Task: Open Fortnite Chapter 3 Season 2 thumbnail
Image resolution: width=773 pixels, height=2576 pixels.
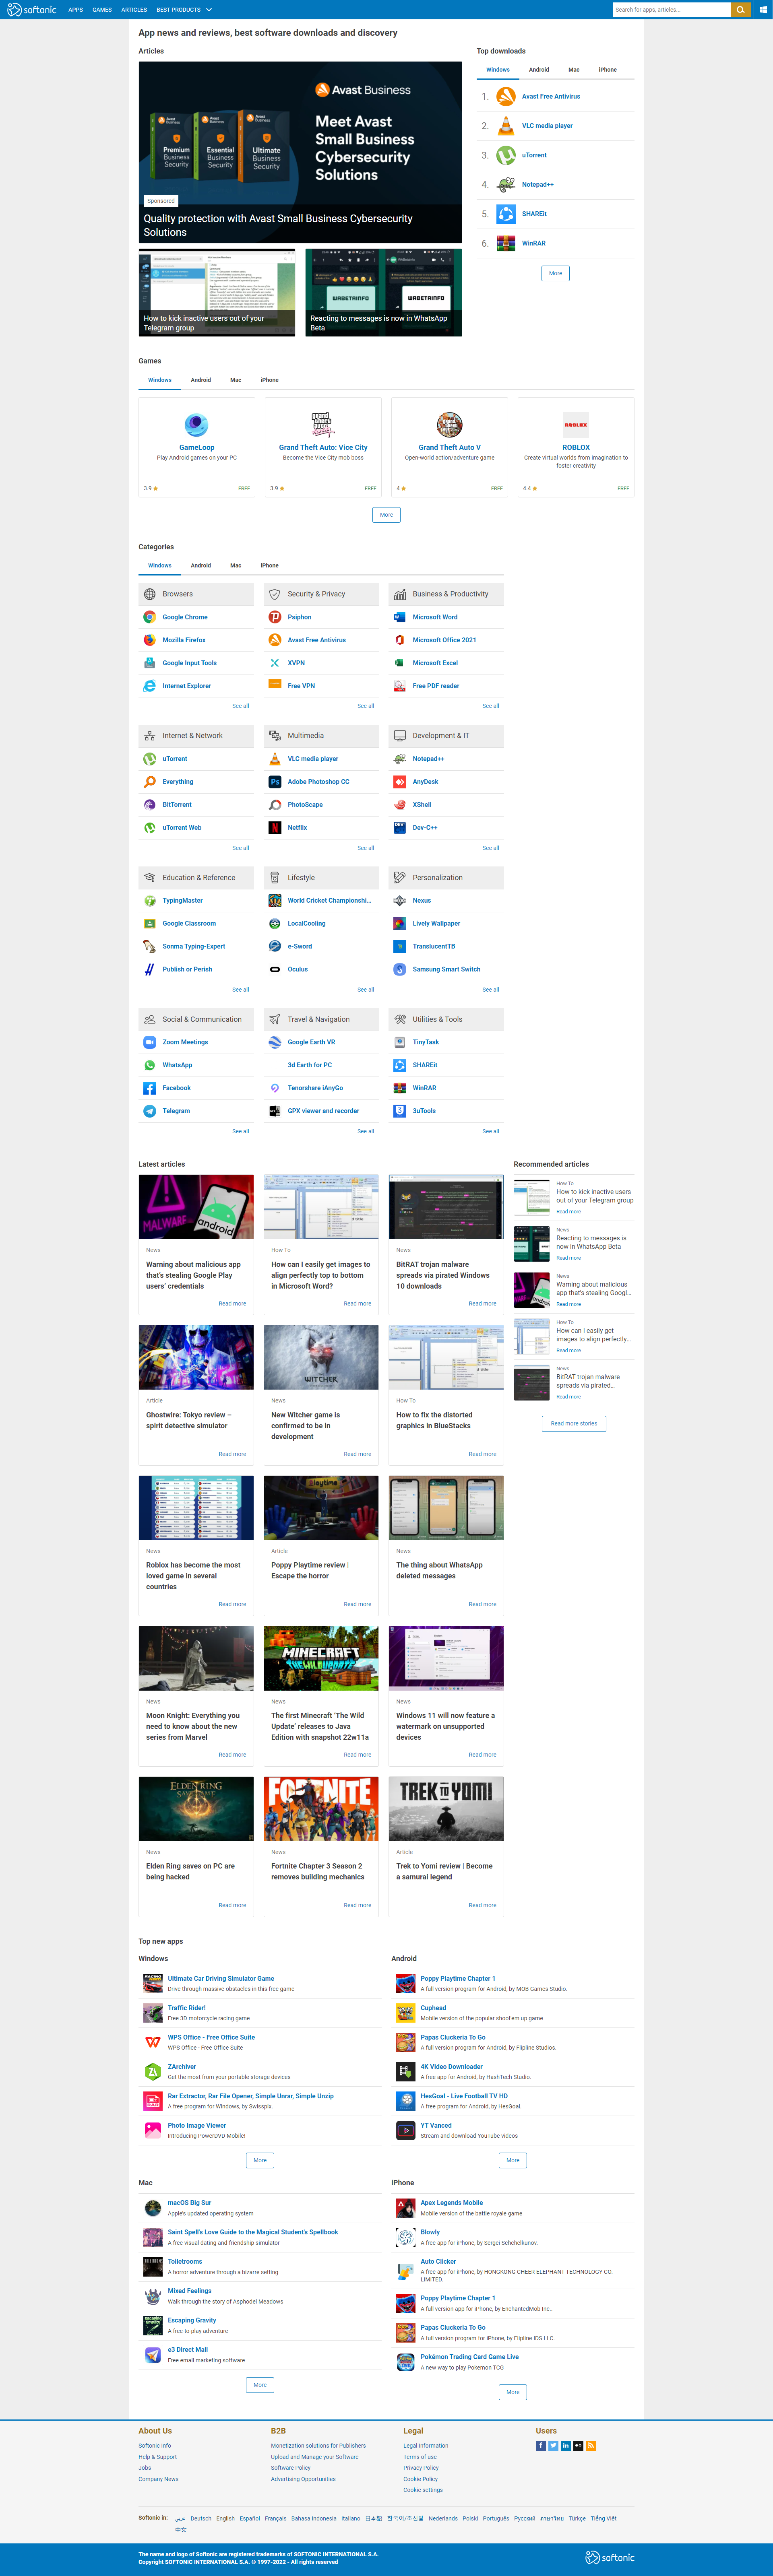Action: (x=321, y=1809)
